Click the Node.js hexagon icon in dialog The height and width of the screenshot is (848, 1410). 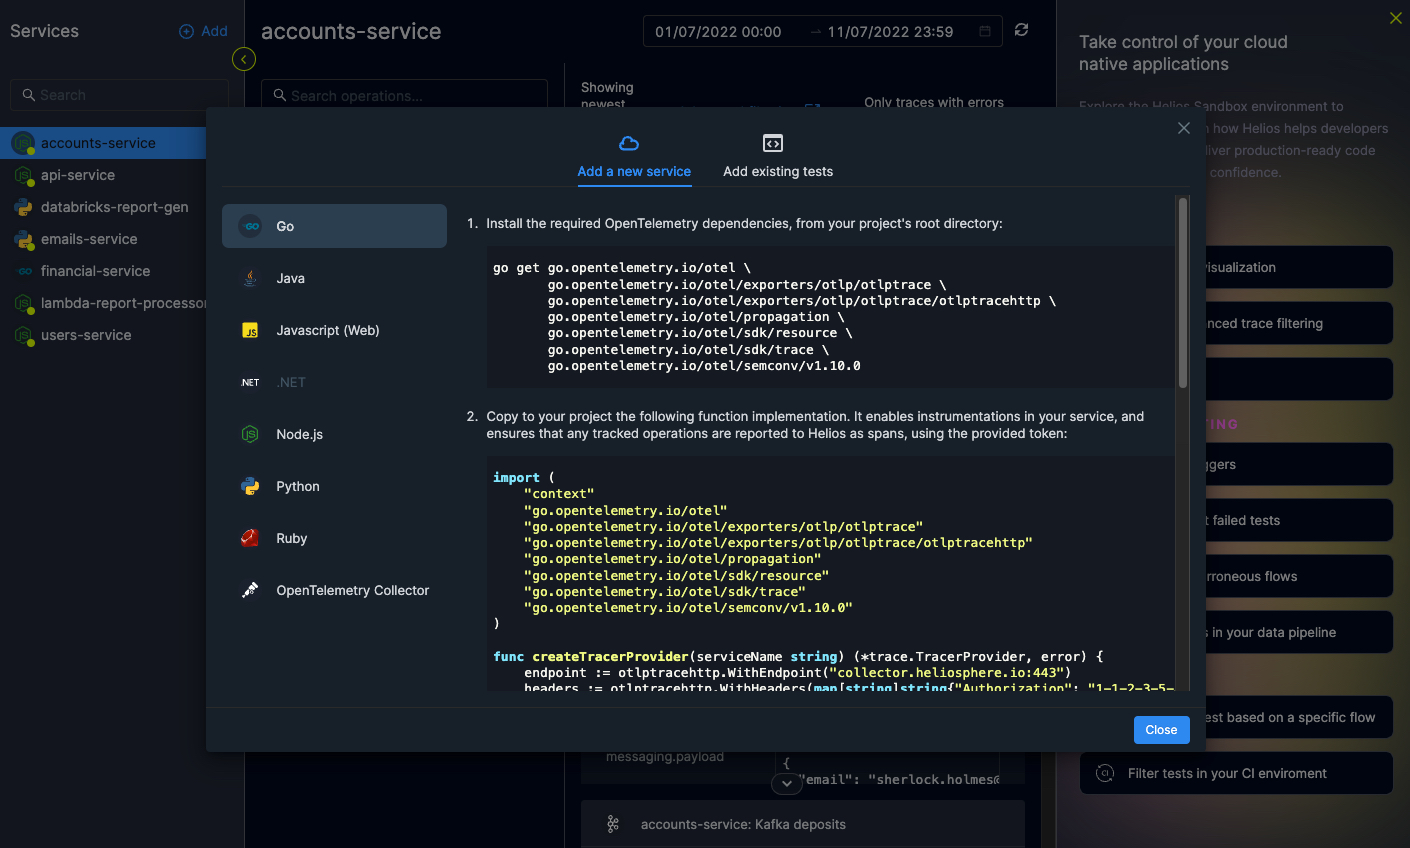coord(250,434)
